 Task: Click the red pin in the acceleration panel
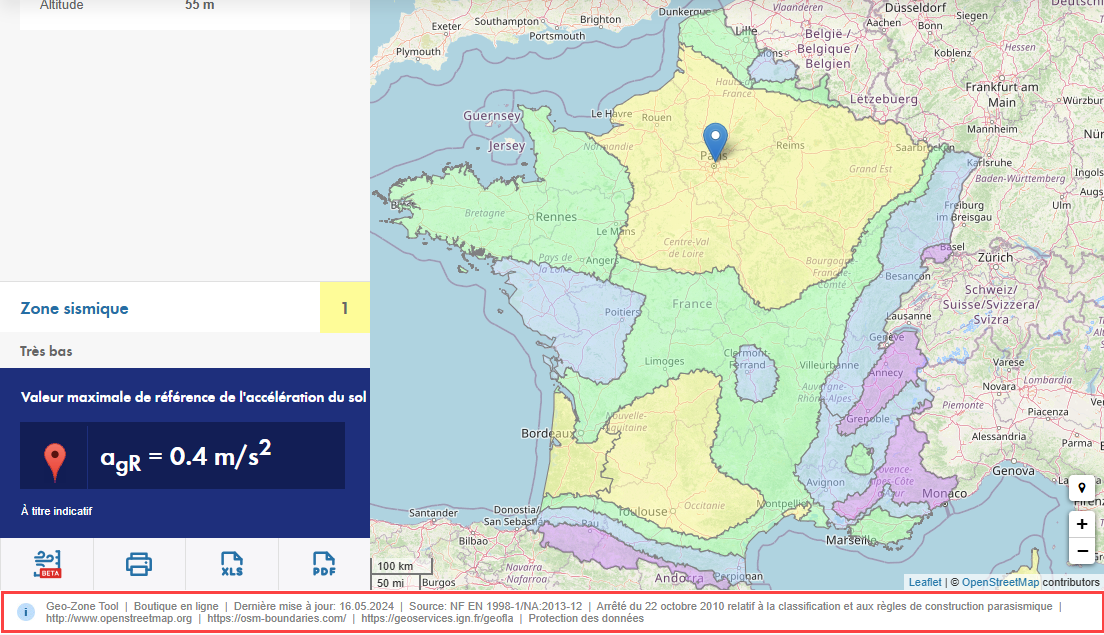(x=54, y=457)
